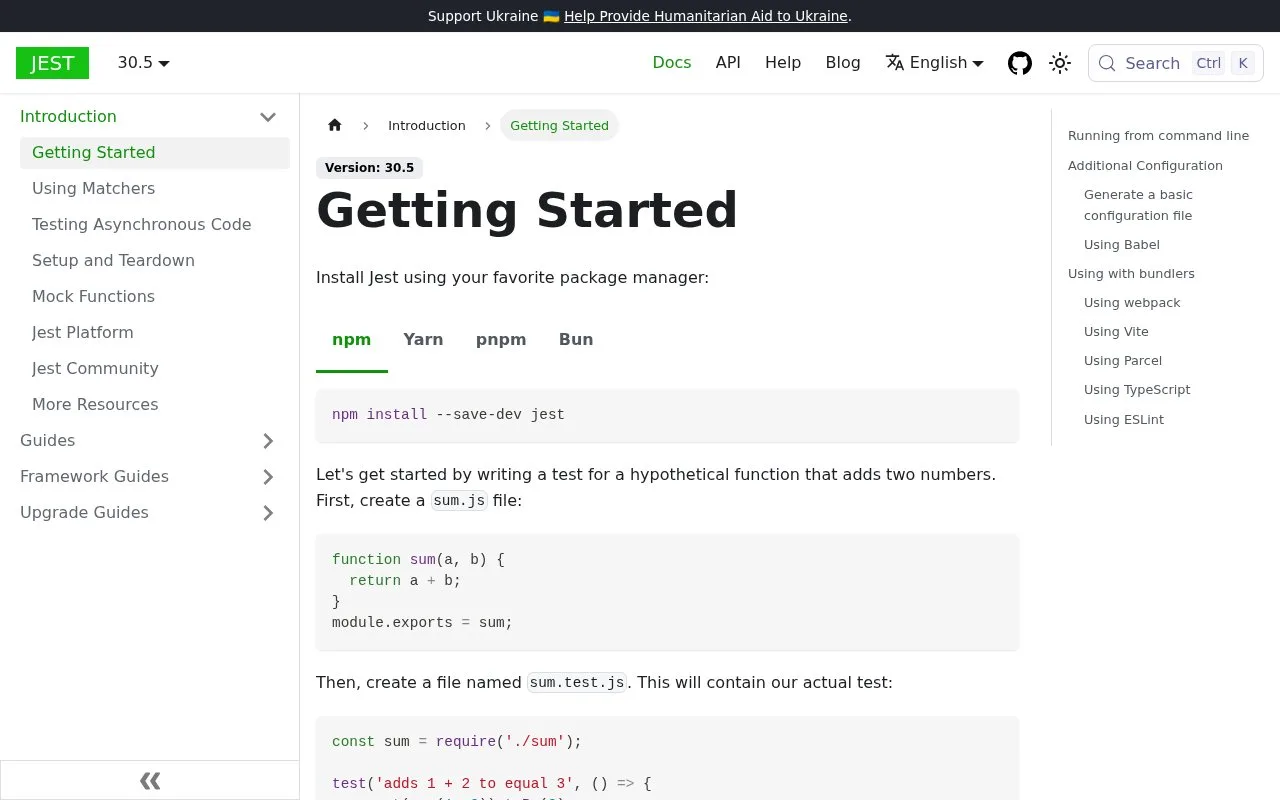This screenshot has width=1280, height=800.
Task: Open the version 30.5 dropdown
Action: pyautogui.click(x=144, y=62)
